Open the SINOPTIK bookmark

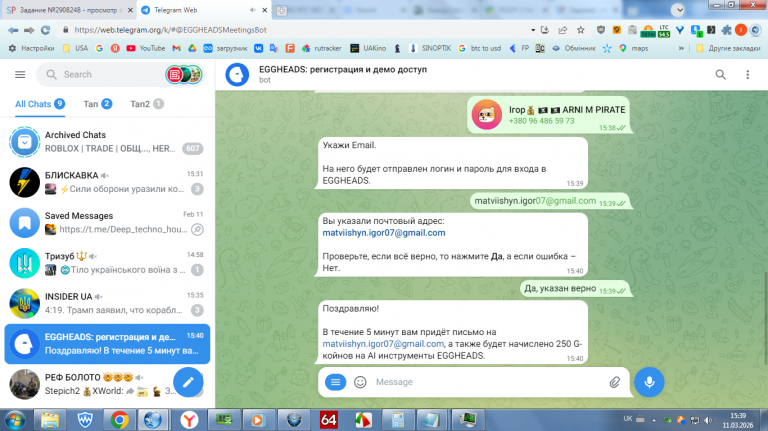[x=430, y=48]
